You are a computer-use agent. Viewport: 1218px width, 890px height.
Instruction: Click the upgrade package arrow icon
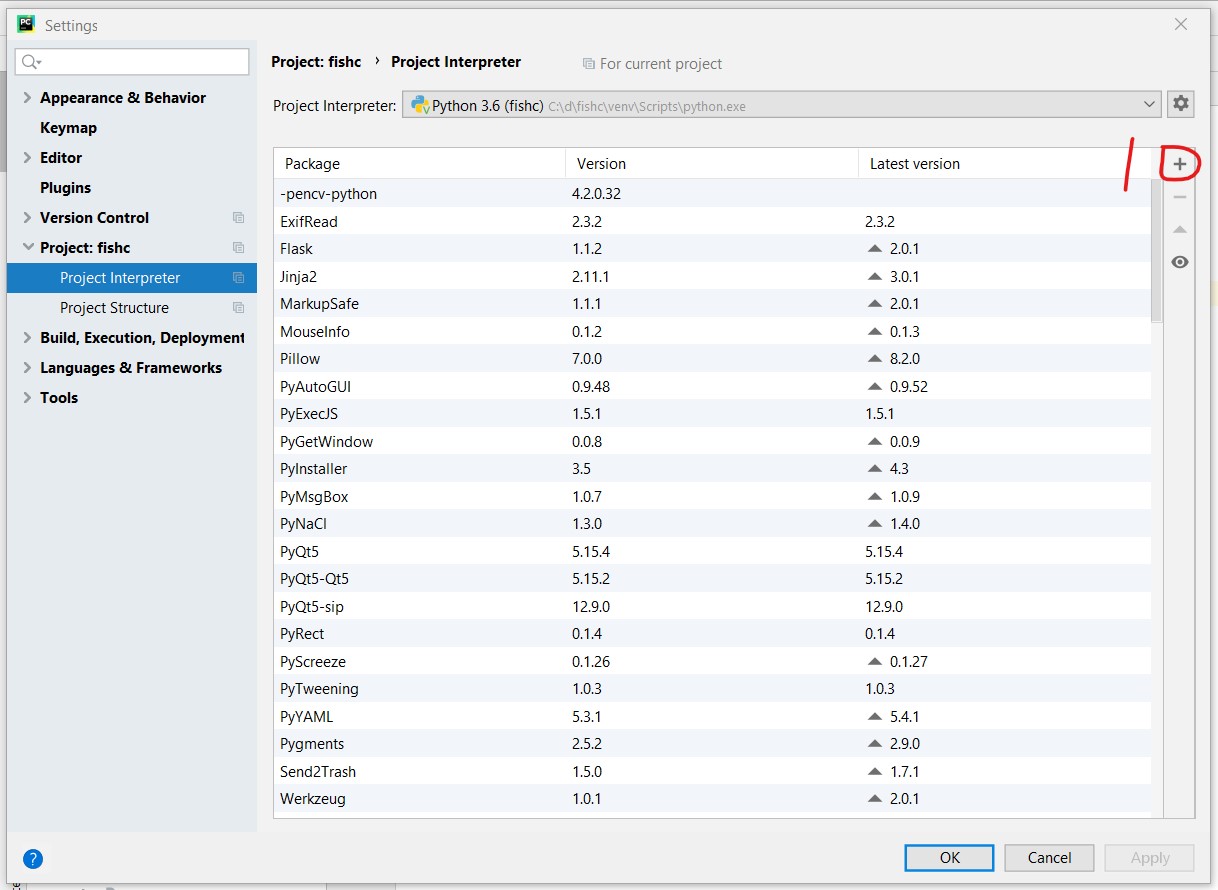click(x=1180, y=229)
